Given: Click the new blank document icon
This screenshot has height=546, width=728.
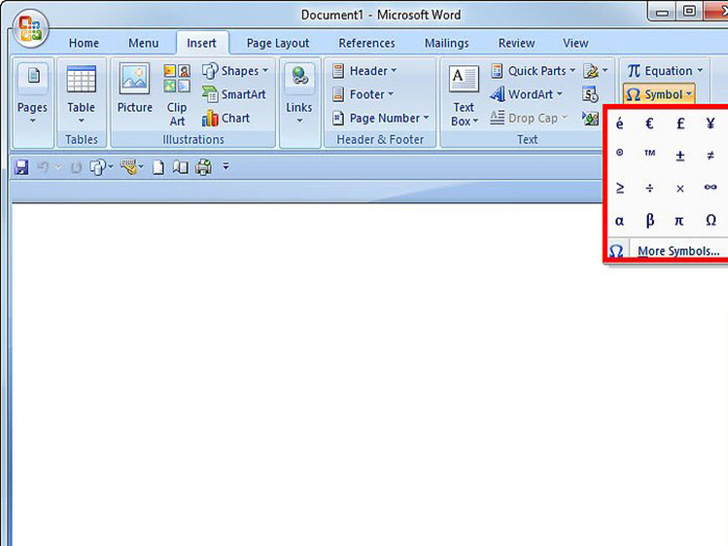Looking at the screenshot, I should click(158, 167).
